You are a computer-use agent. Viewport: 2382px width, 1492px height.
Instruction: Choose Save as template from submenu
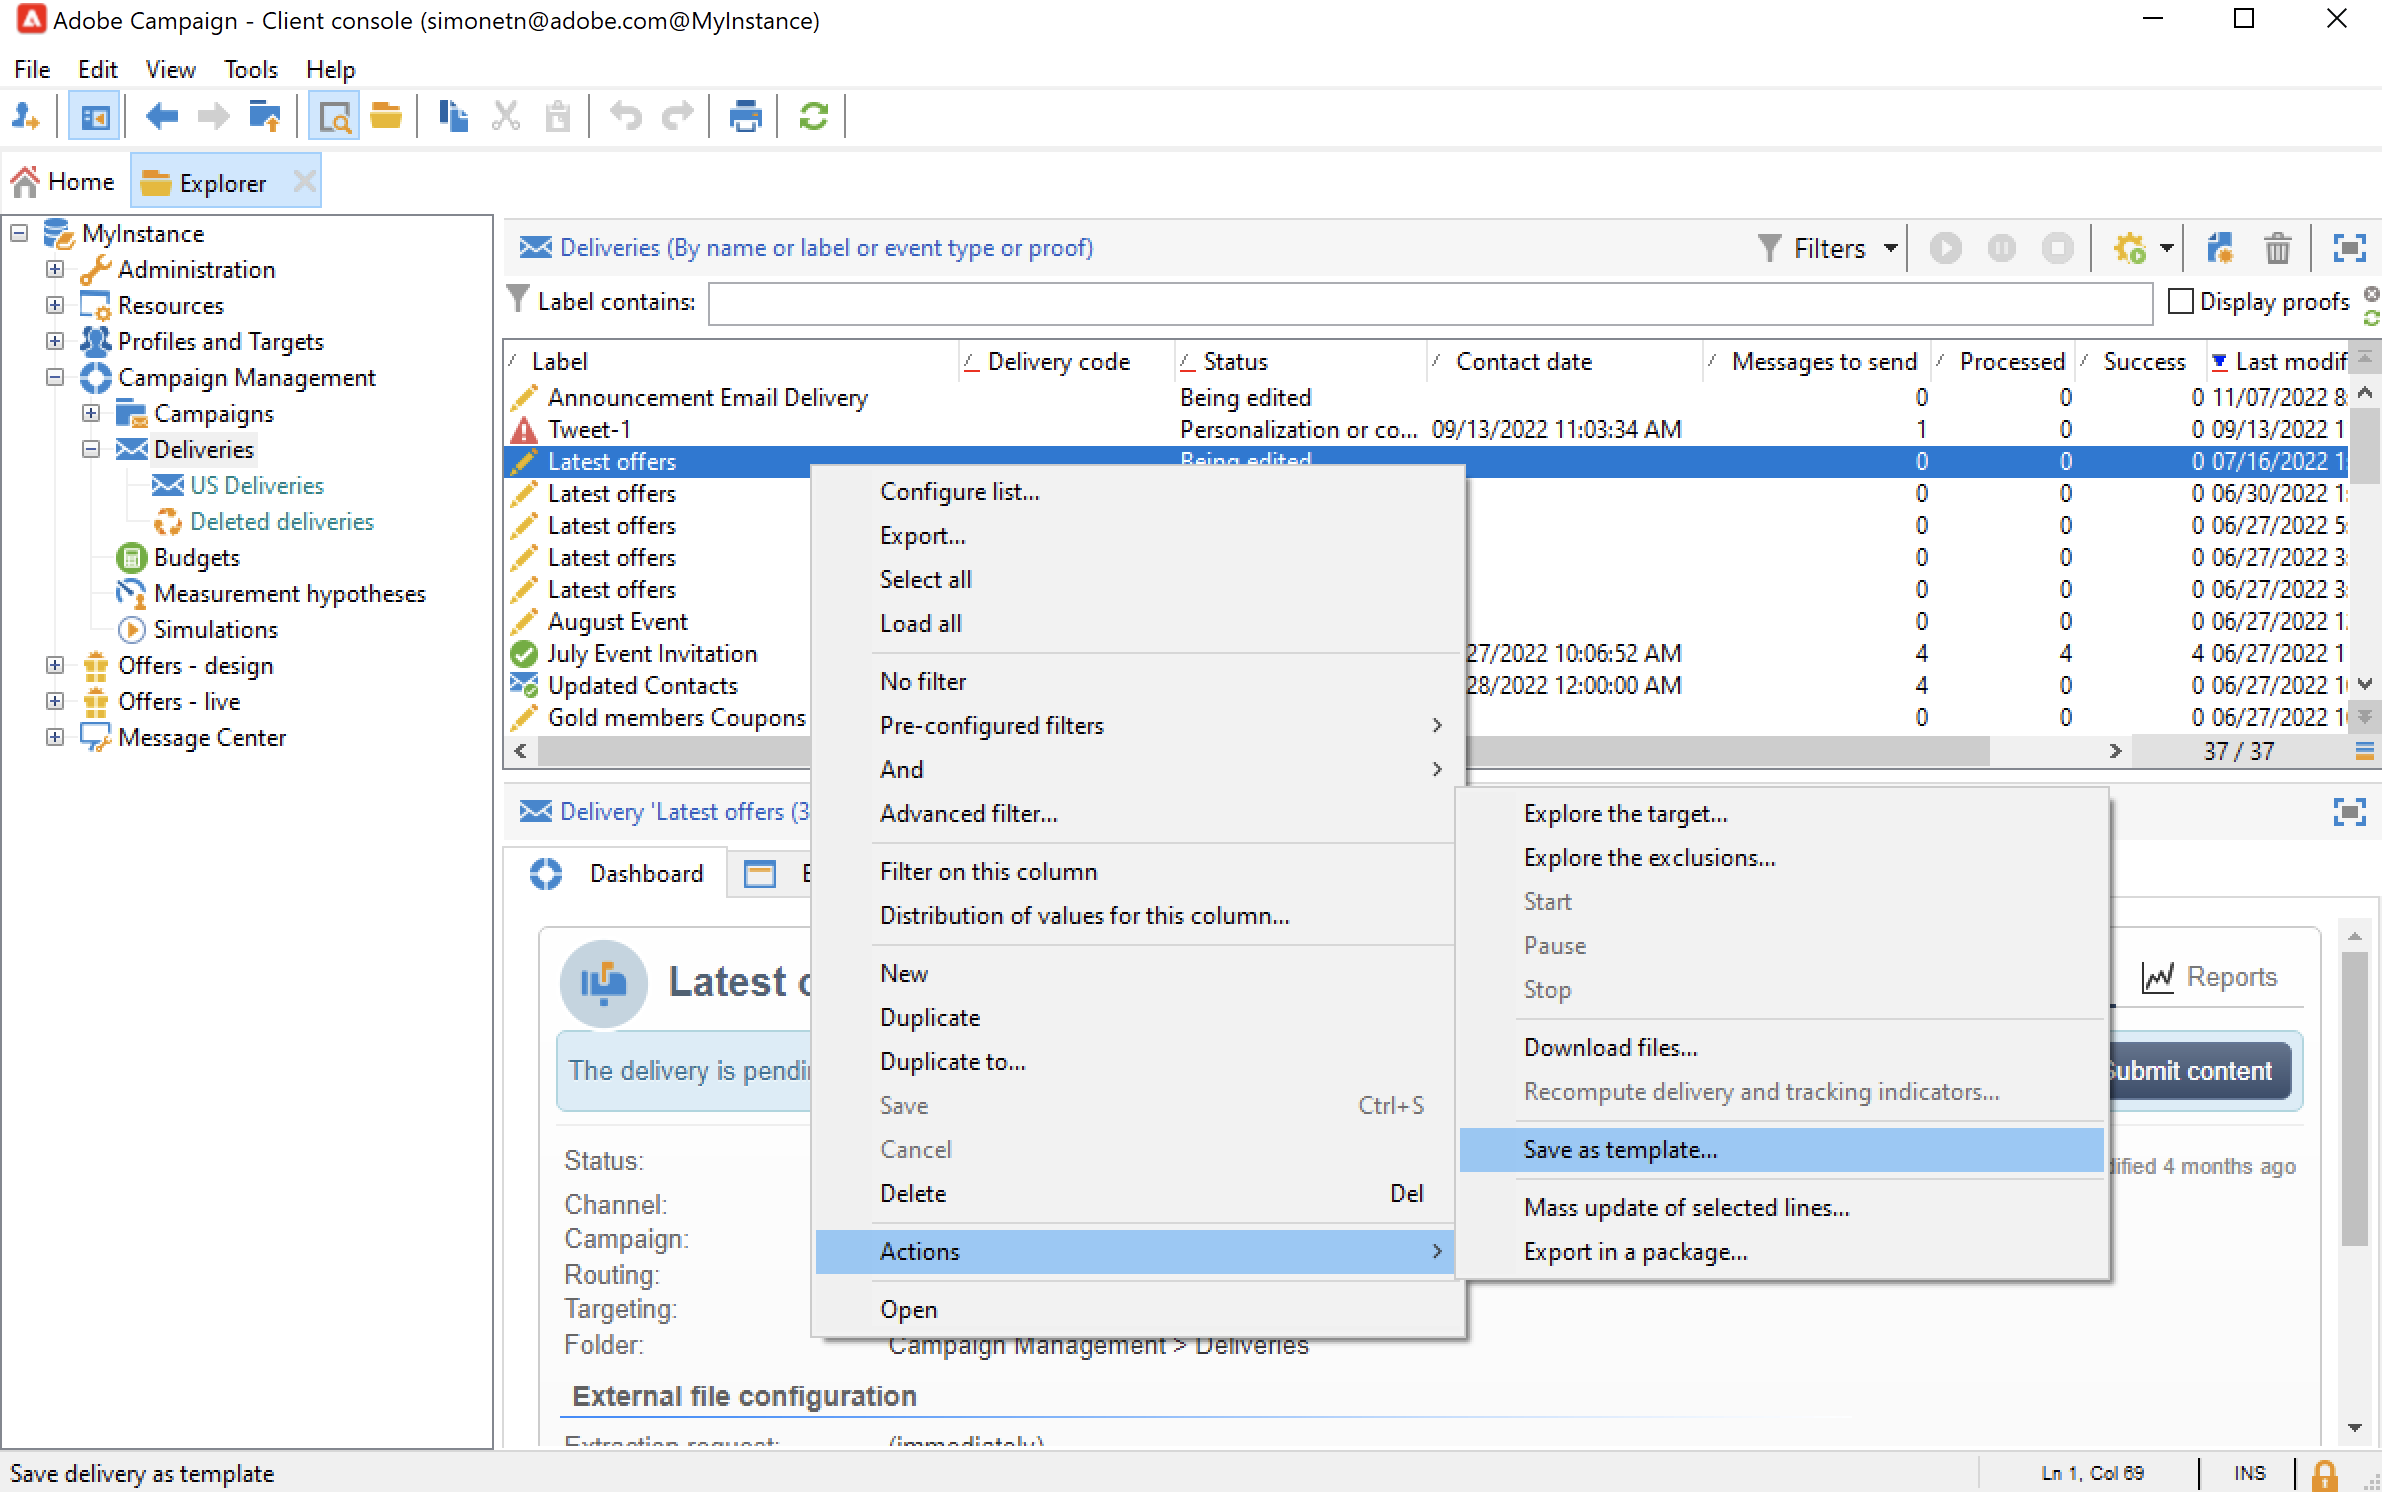pyautogui.click(x=1620, y=1150)
